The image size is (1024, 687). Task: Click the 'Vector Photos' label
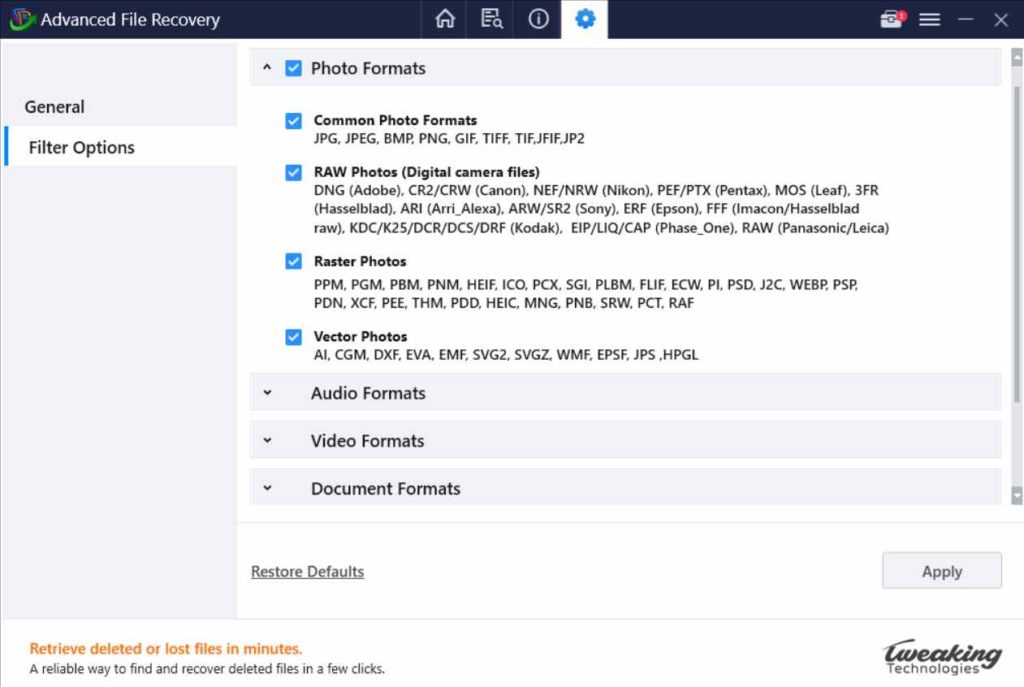pyautogui.click(x=360, y=336)
